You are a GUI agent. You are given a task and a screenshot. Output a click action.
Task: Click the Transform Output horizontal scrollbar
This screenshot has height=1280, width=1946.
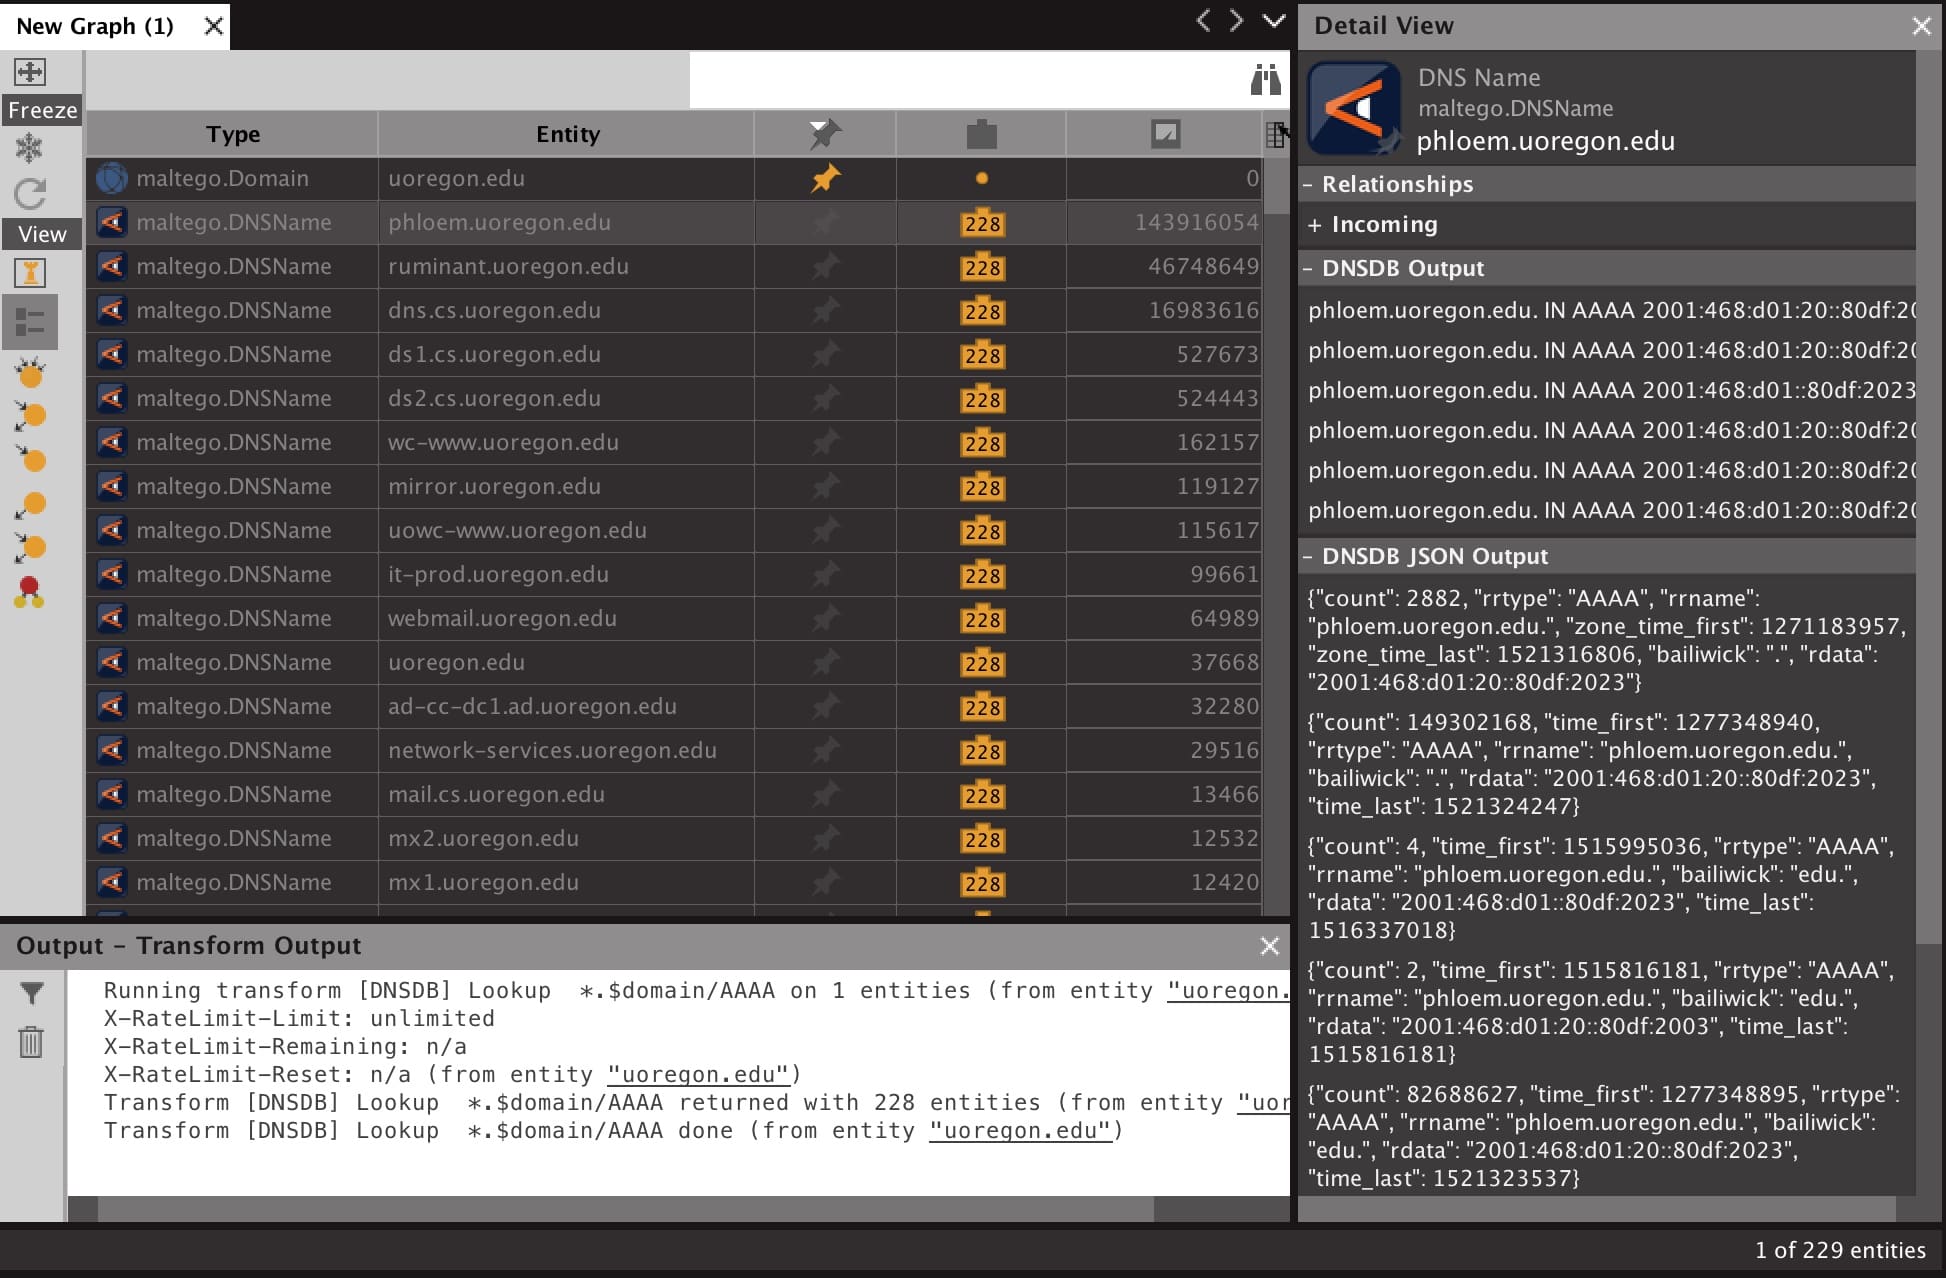click(x=625, y=1209)
